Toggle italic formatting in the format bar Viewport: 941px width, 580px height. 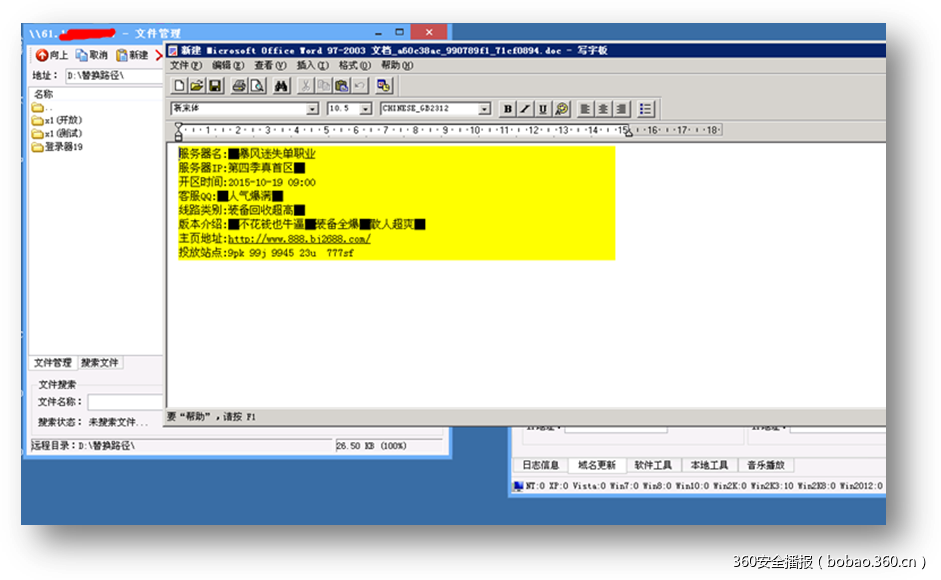click(x=524, y=108)
